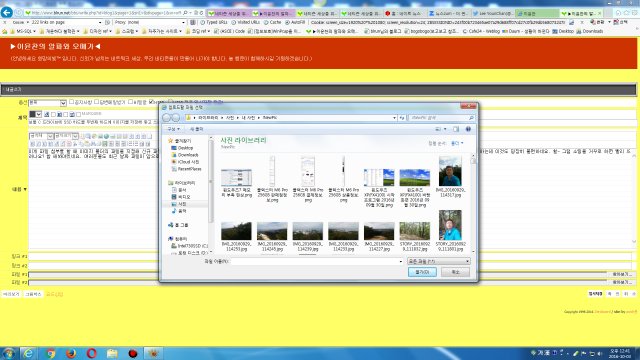Open Desktop in the favorites sidebar
The height and width of the screenshot is (360, 640).
185,148
